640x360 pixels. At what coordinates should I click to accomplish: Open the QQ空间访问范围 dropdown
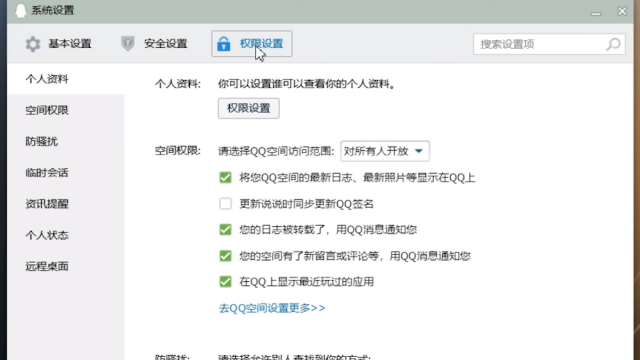(x=385, y=151)
